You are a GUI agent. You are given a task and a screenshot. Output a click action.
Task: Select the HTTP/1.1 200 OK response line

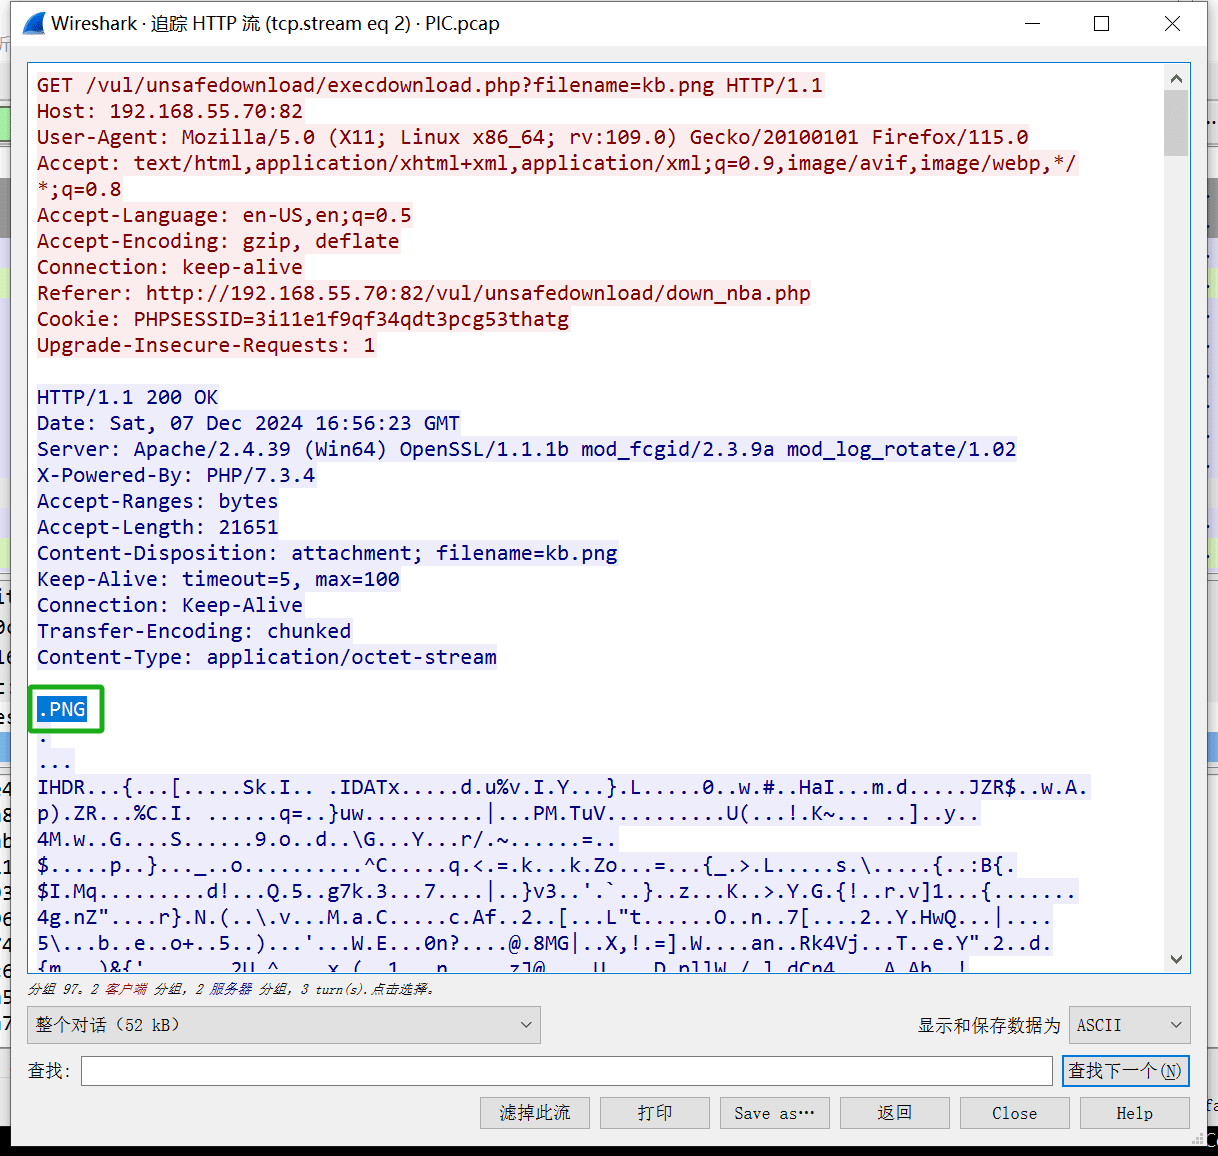(x=127, y=397)
